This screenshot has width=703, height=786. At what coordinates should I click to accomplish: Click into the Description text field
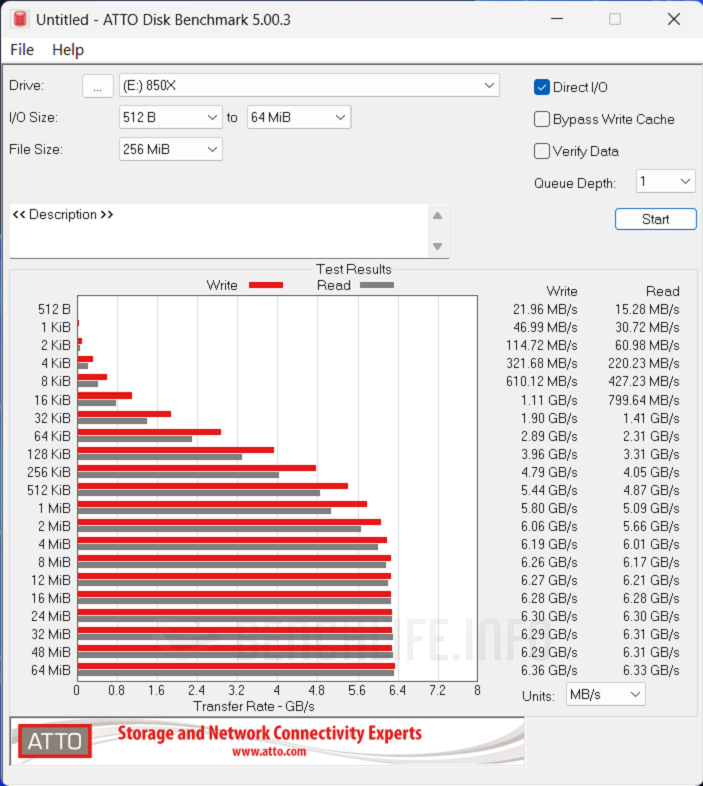[x=218, y=231]
